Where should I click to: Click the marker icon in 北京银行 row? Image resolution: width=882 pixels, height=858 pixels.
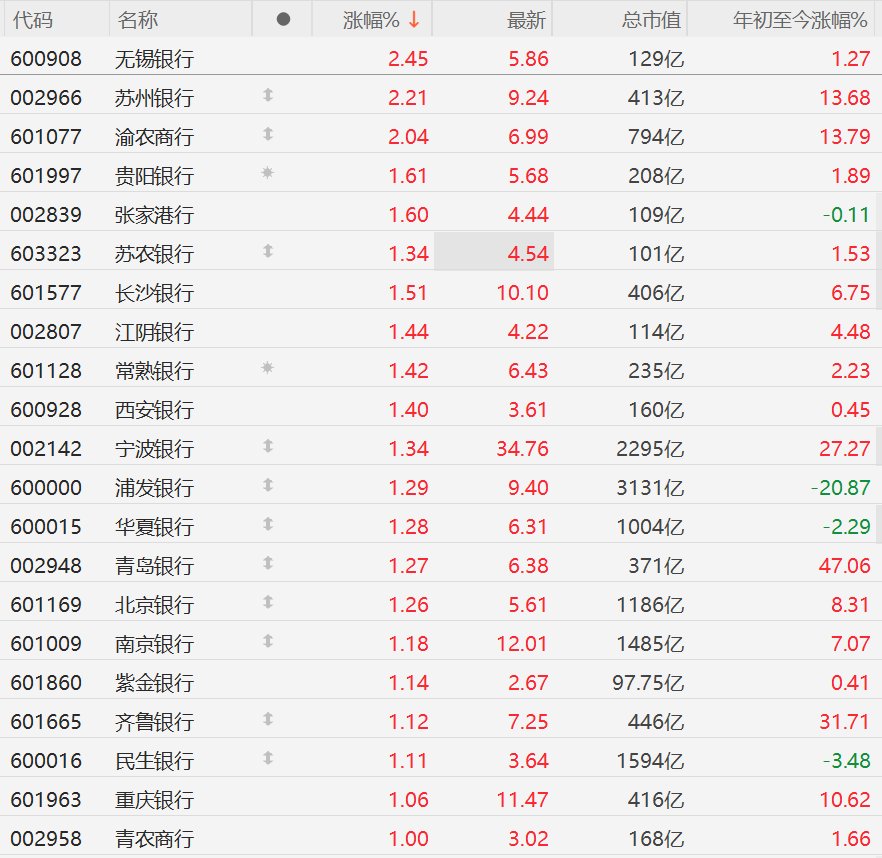(268, 602)
